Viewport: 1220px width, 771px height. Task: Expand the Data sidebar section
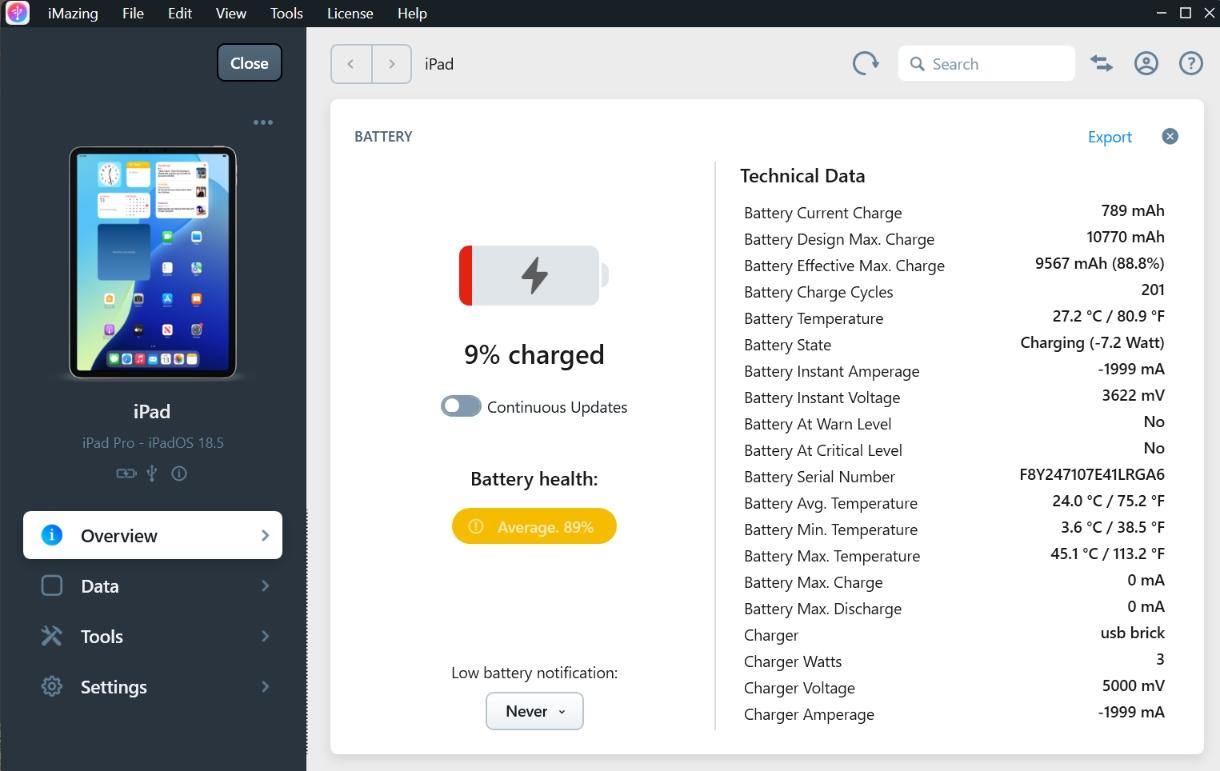[x=153, y=586]
